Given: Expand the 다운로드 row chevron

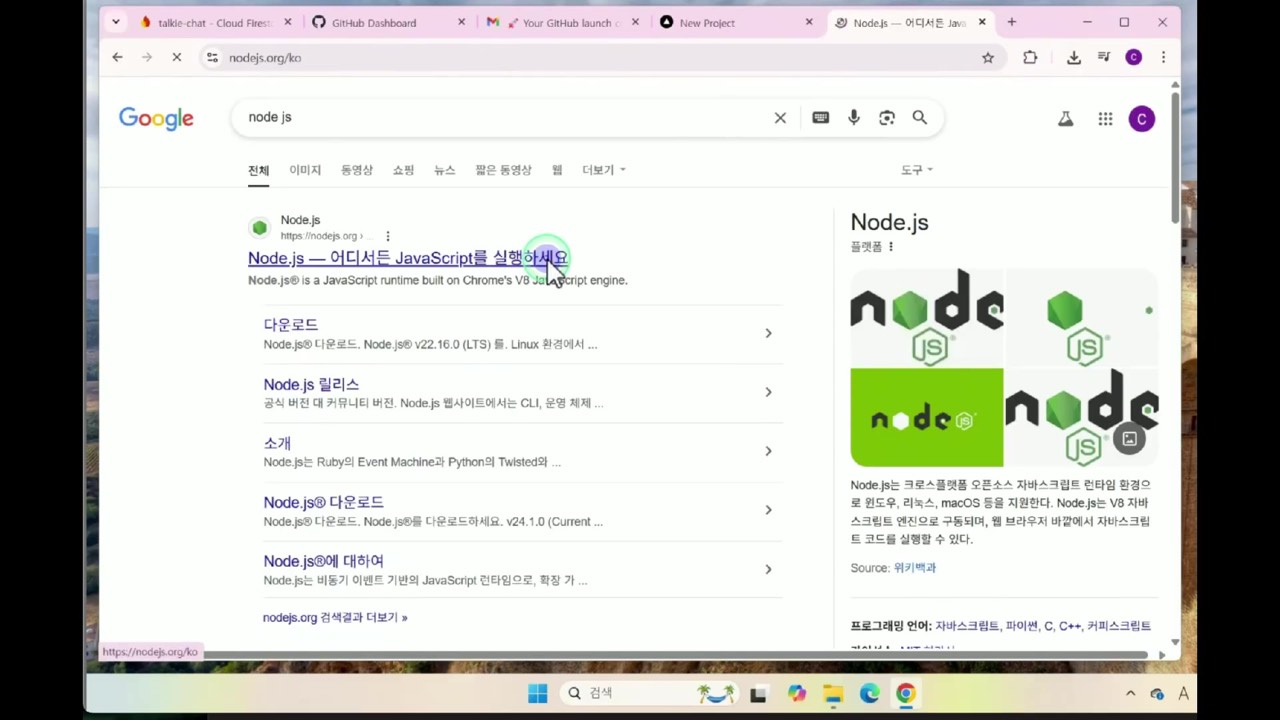Looking at the screenshot, I should tap(768, 333).
